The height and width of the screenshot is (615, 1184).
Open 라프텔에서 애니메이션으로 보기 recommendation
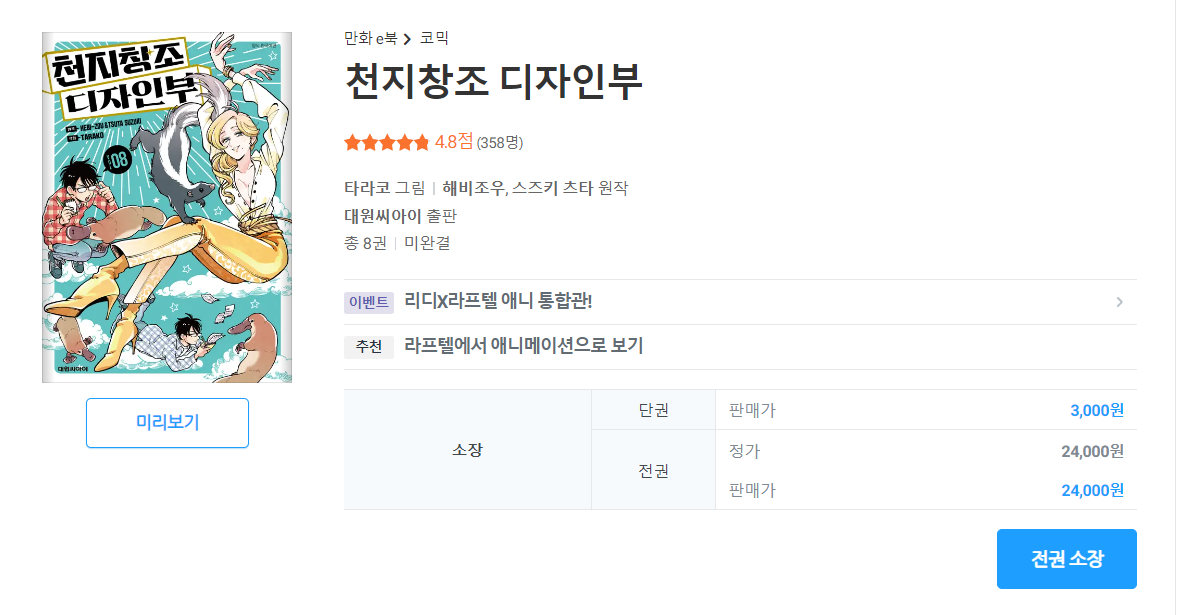pos(523,347)
